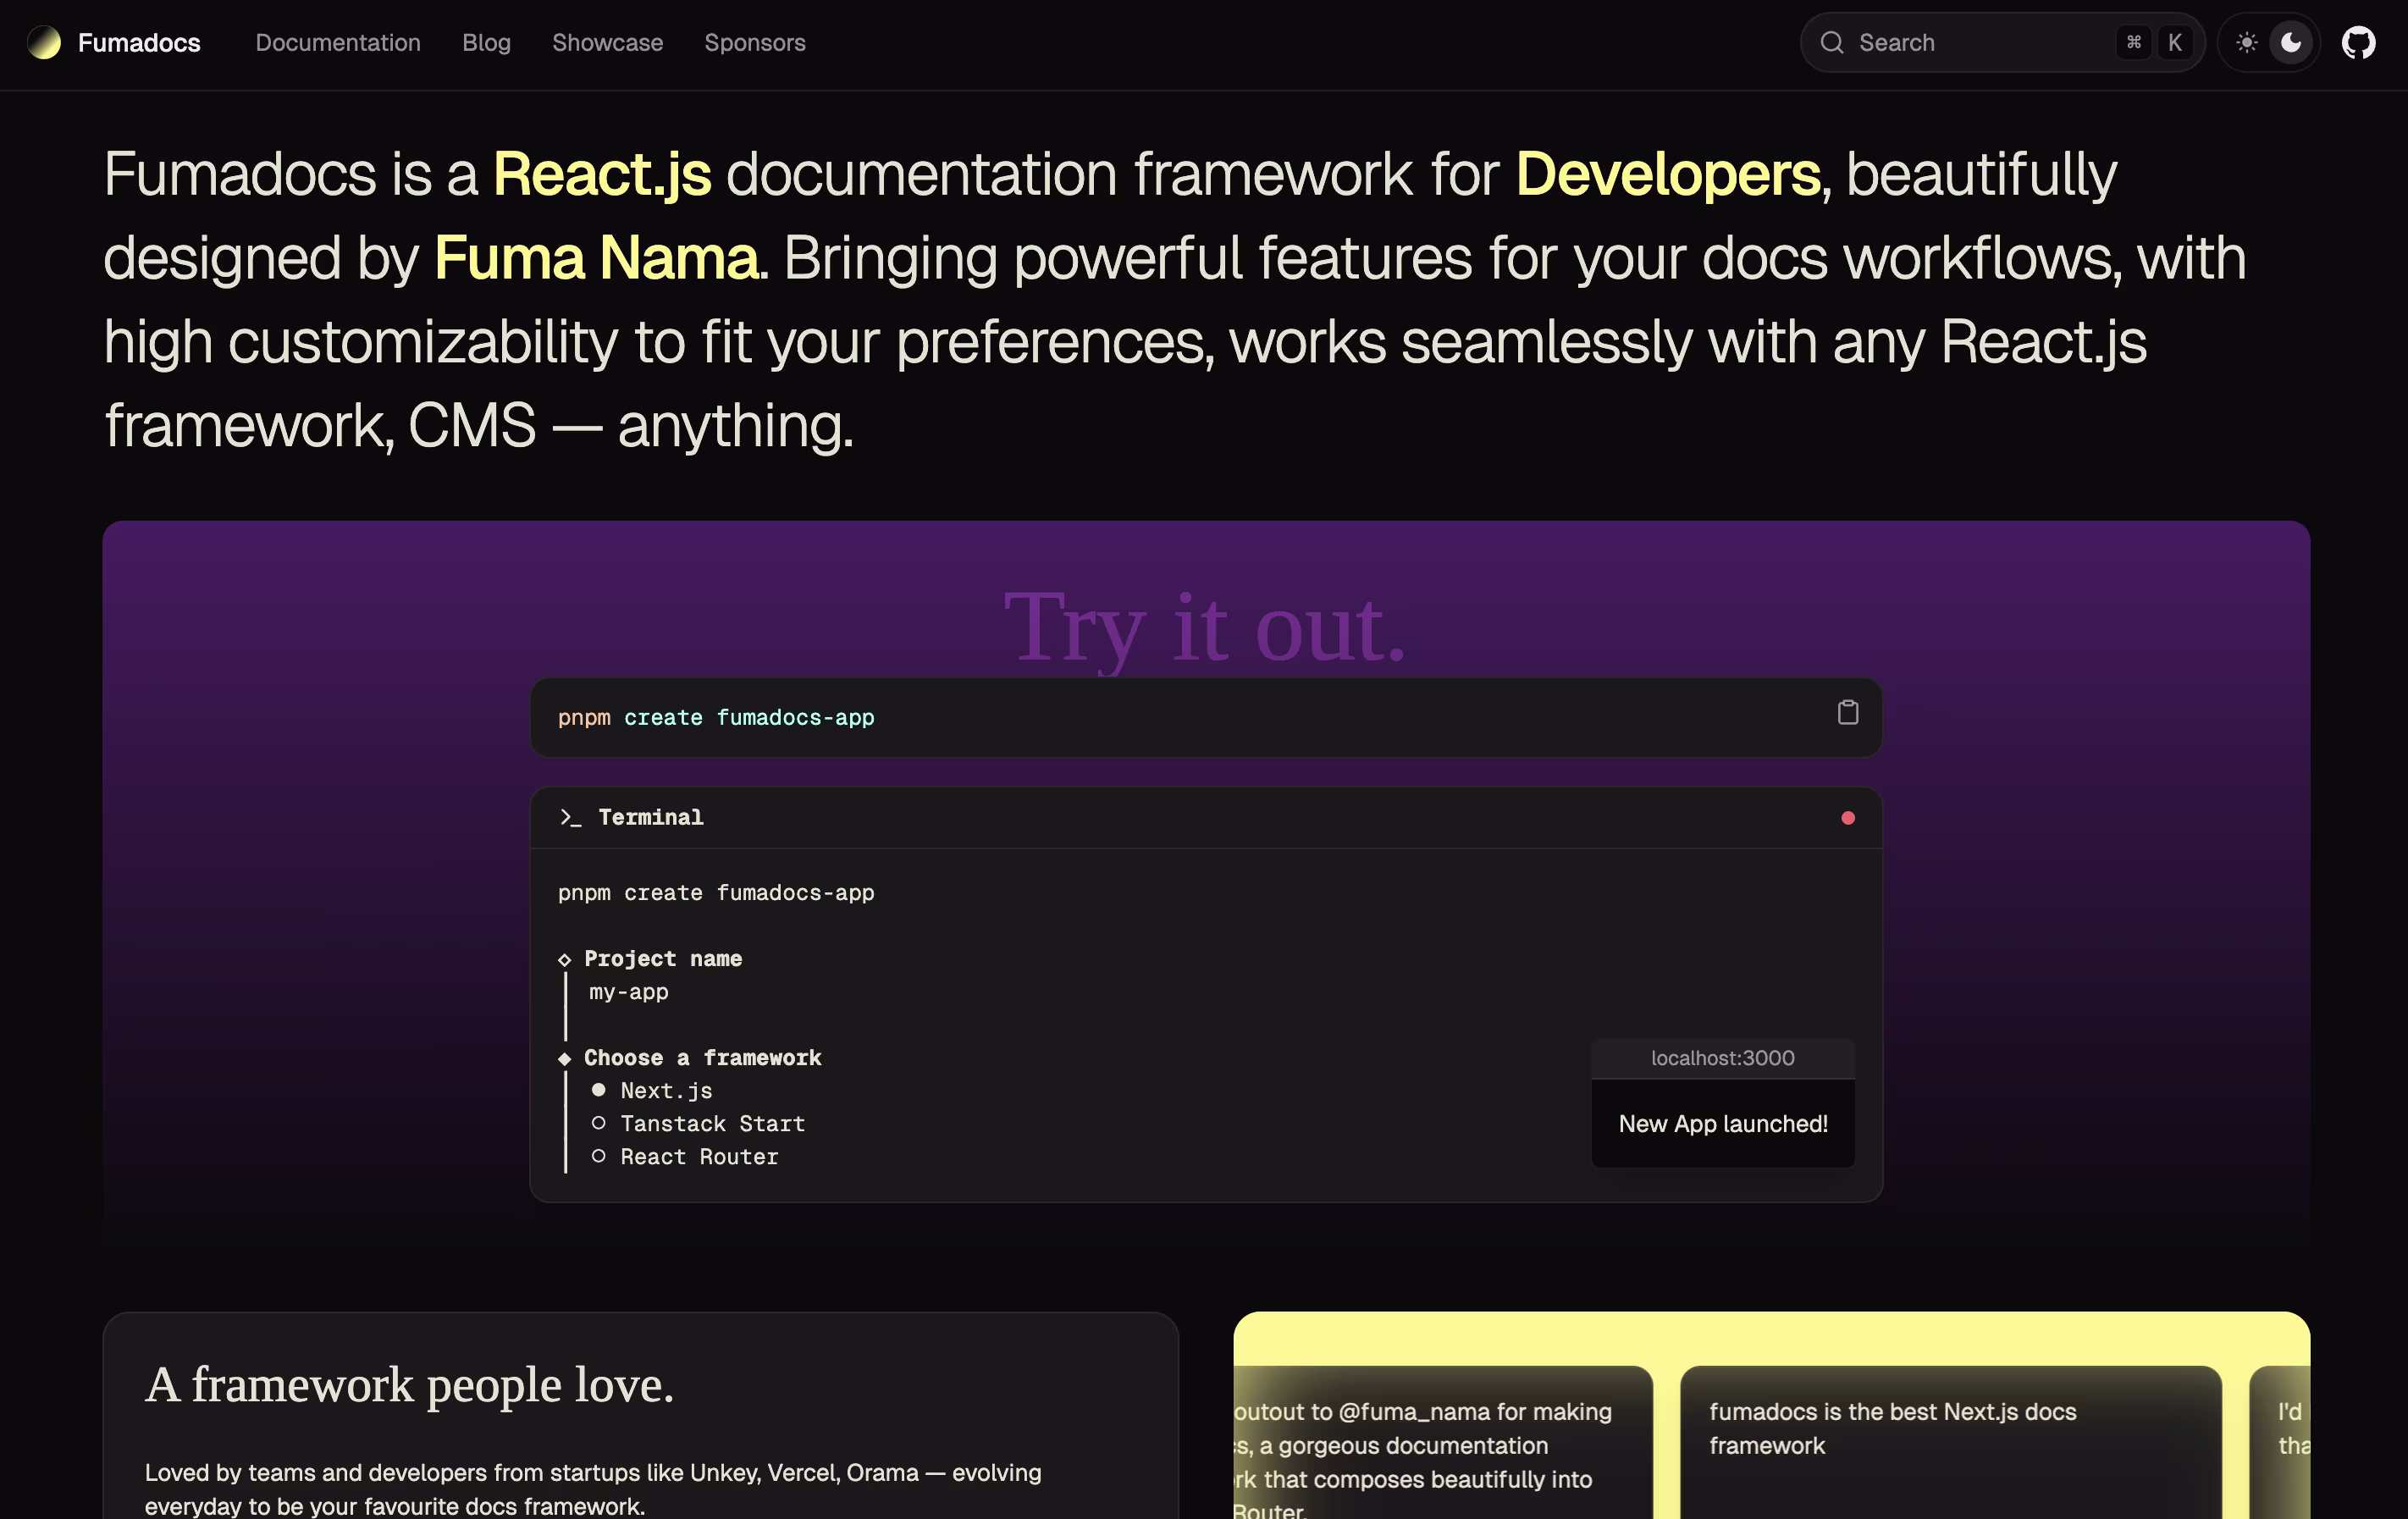2408x1519 pixels.
Task: Copy the pnpm command with clipboard icon
Action: [1849, 712]
